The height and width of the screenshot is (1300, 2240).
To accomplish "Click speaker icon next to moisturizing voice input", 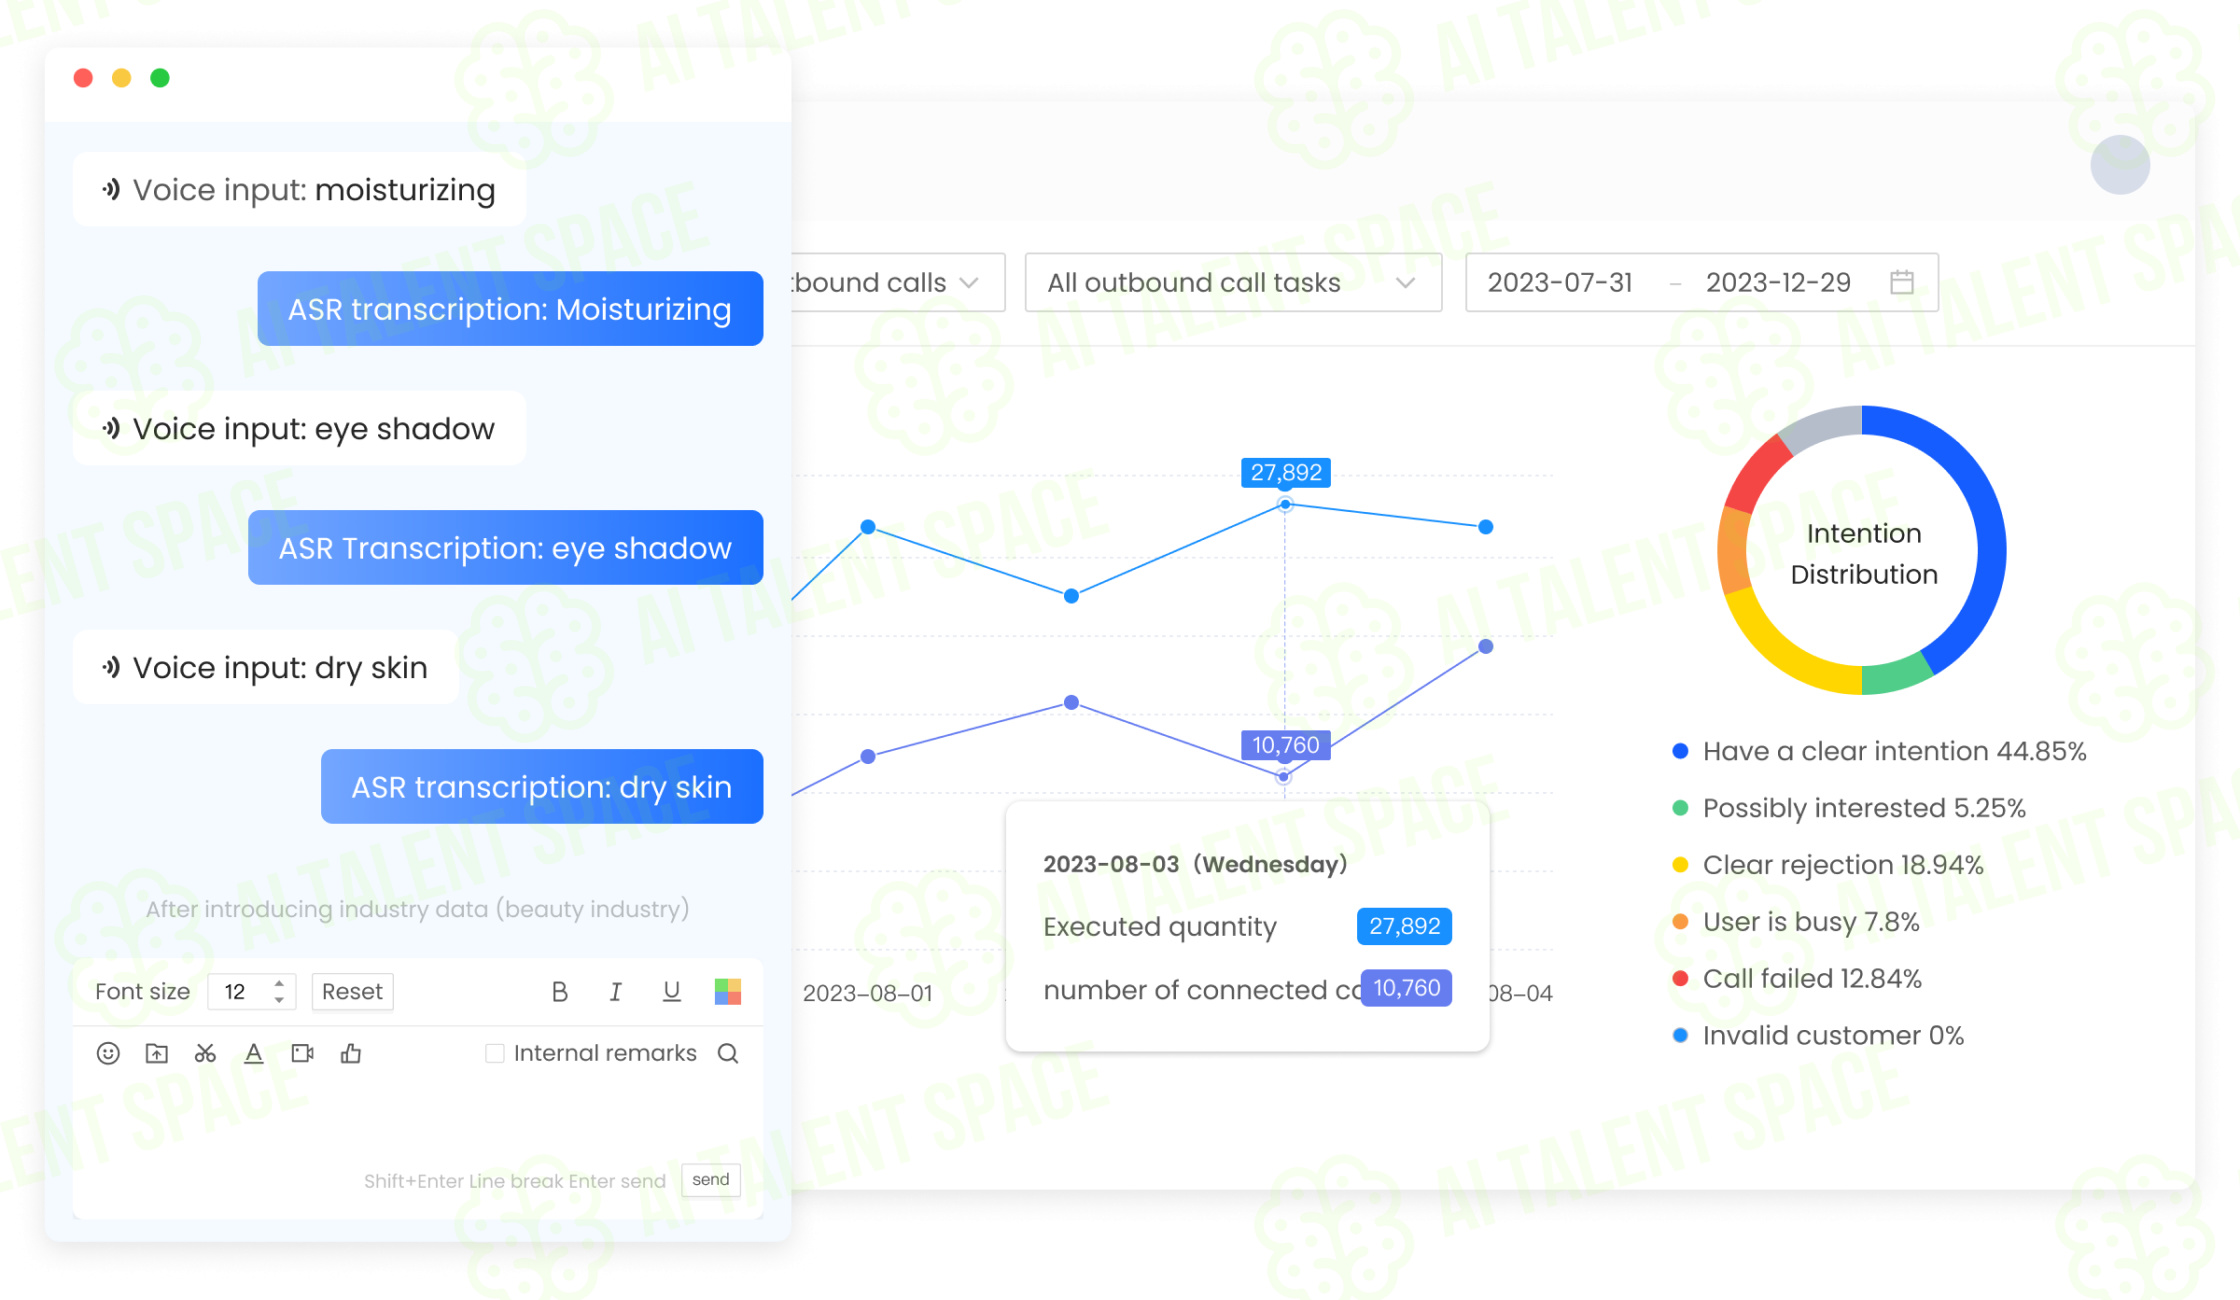I will (x=111, y=189).
